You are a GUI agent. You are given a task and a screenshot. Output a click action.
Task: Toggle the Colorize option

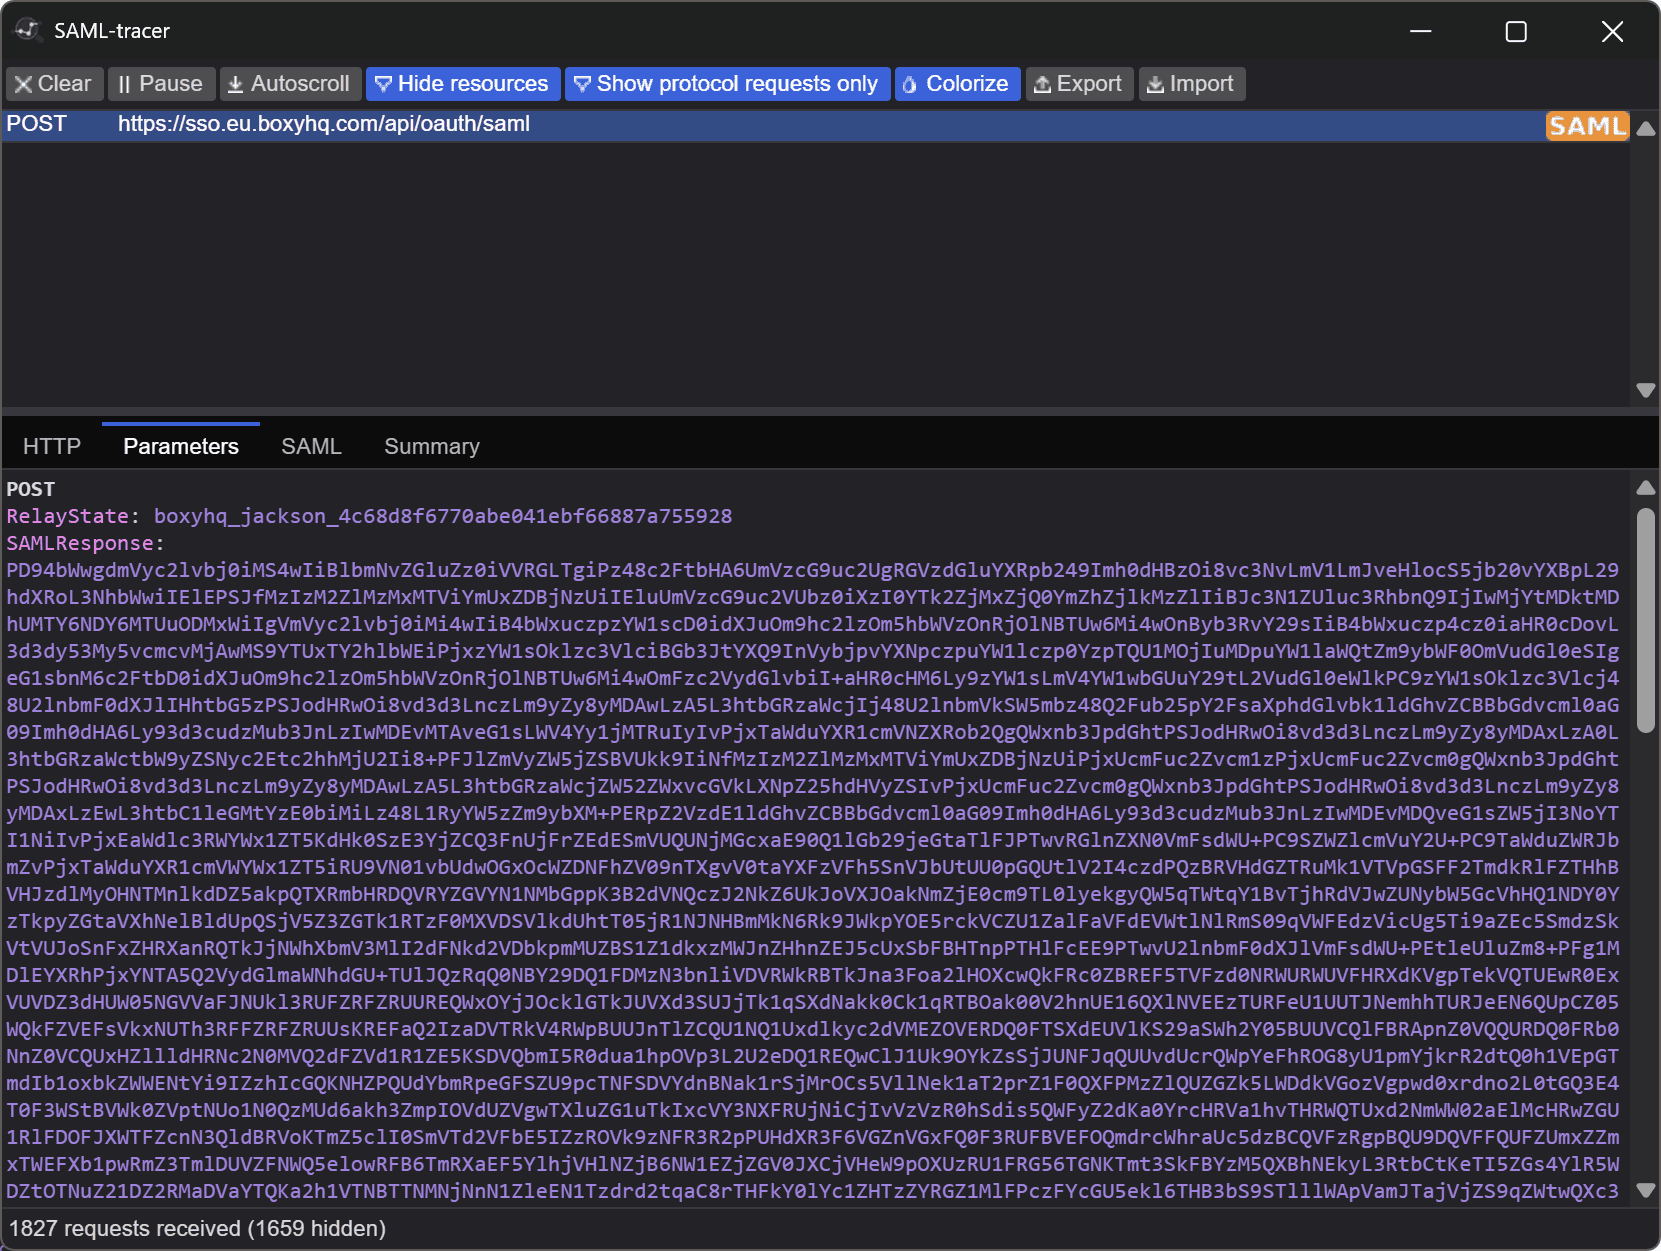point(957,84)
